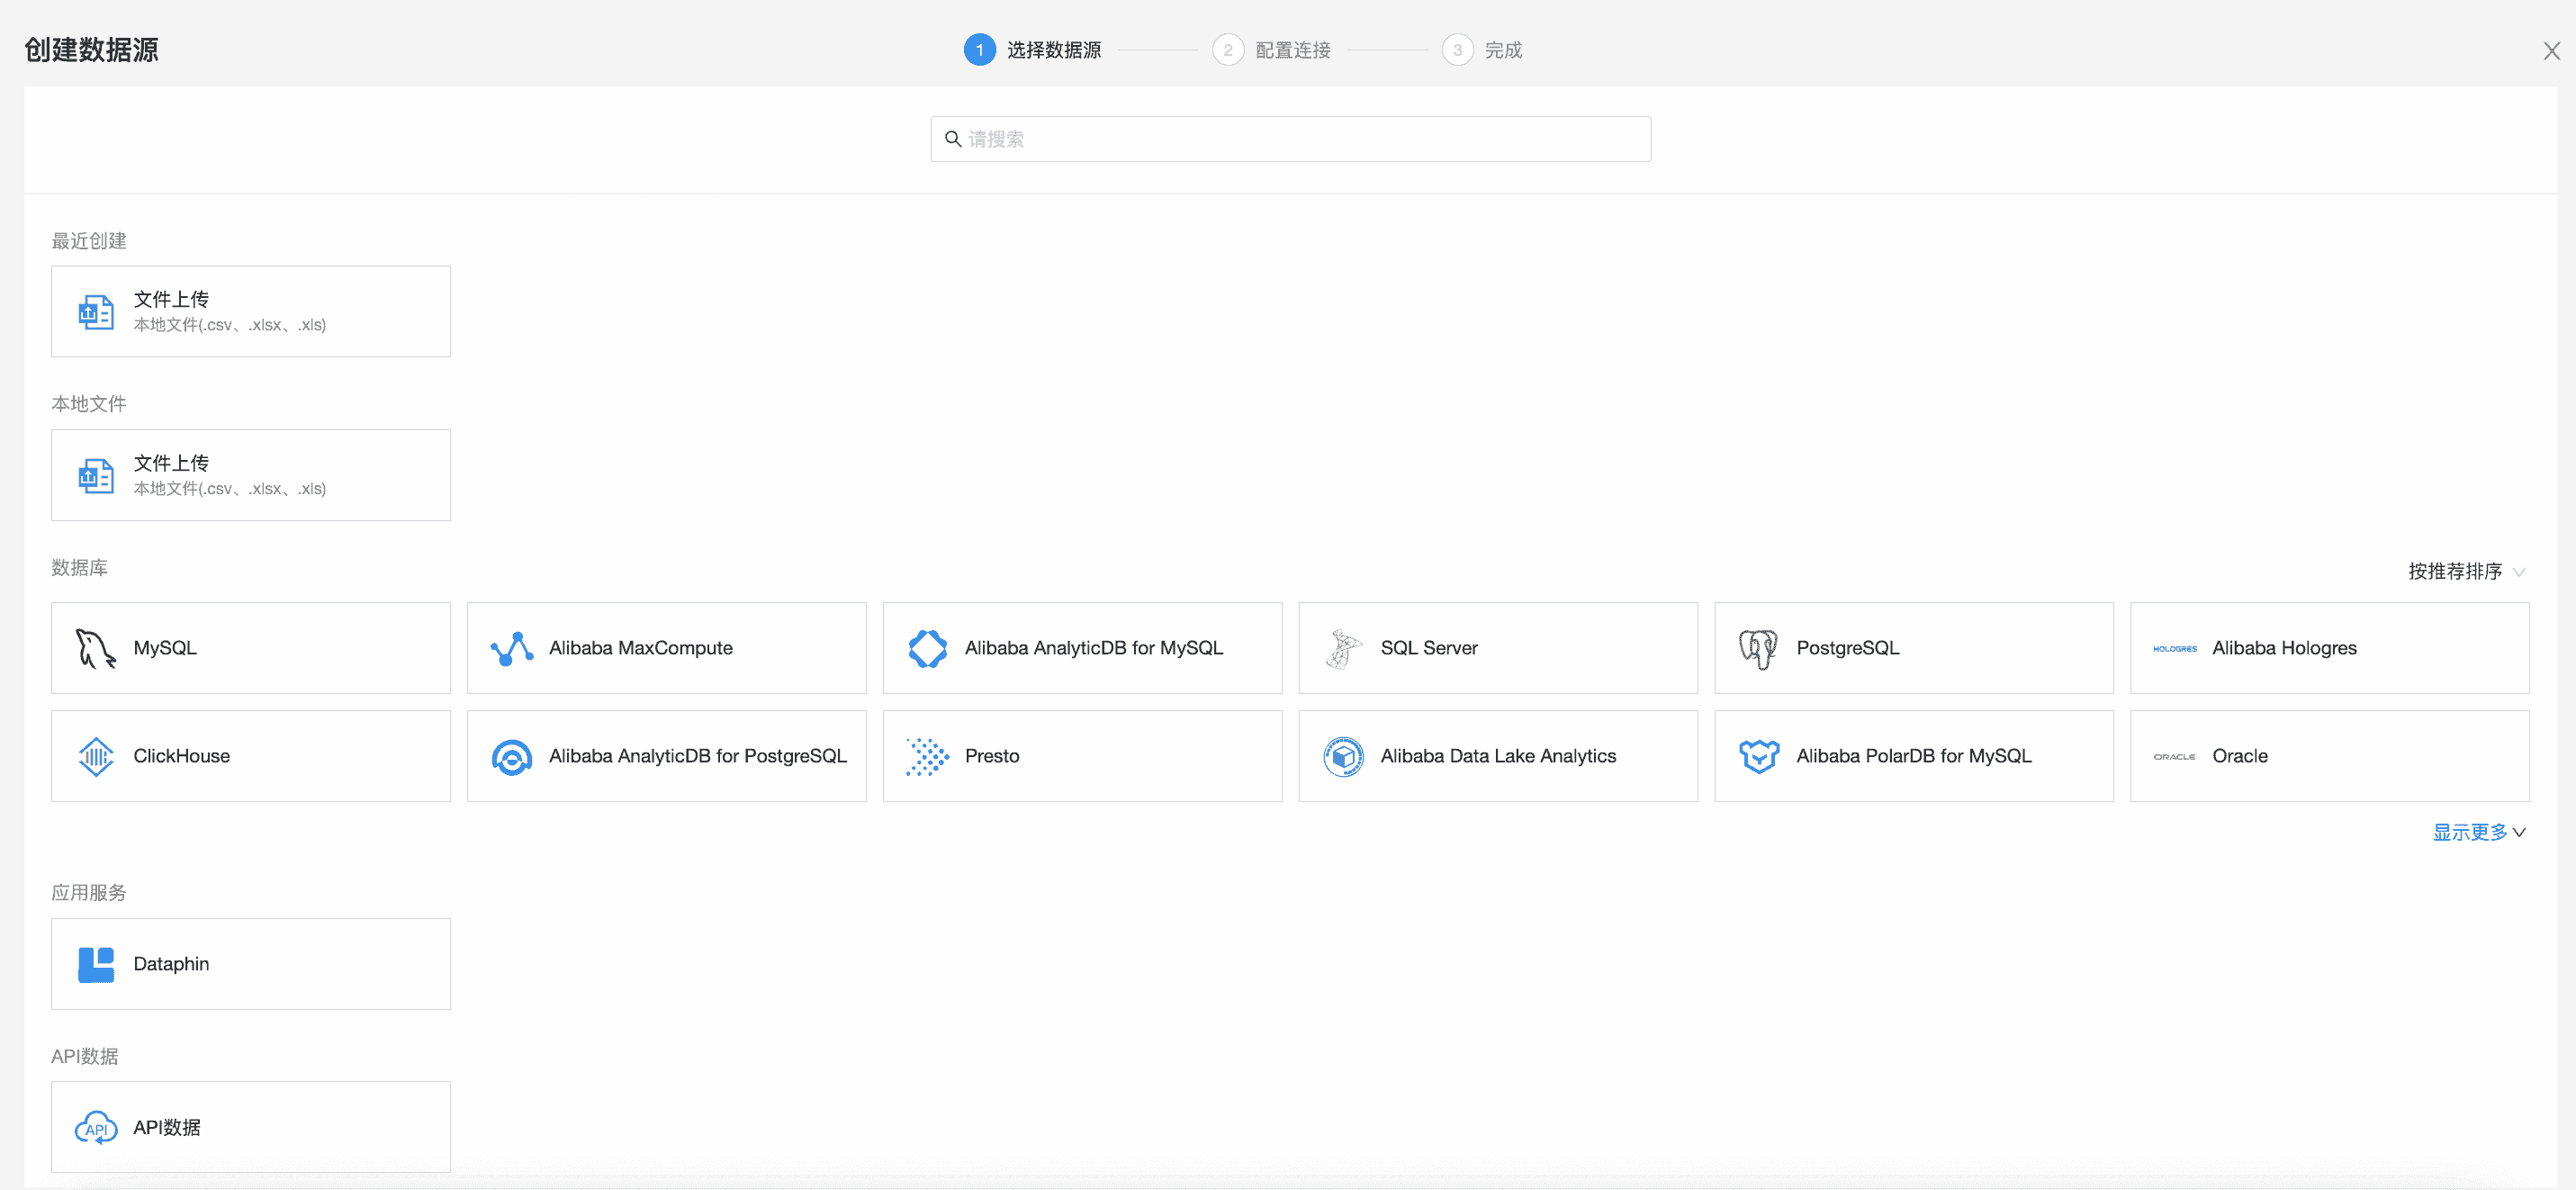2576x1190 pixels.
Task: Click the Alibaba MaxCompute icon
Action: (512, 648)
